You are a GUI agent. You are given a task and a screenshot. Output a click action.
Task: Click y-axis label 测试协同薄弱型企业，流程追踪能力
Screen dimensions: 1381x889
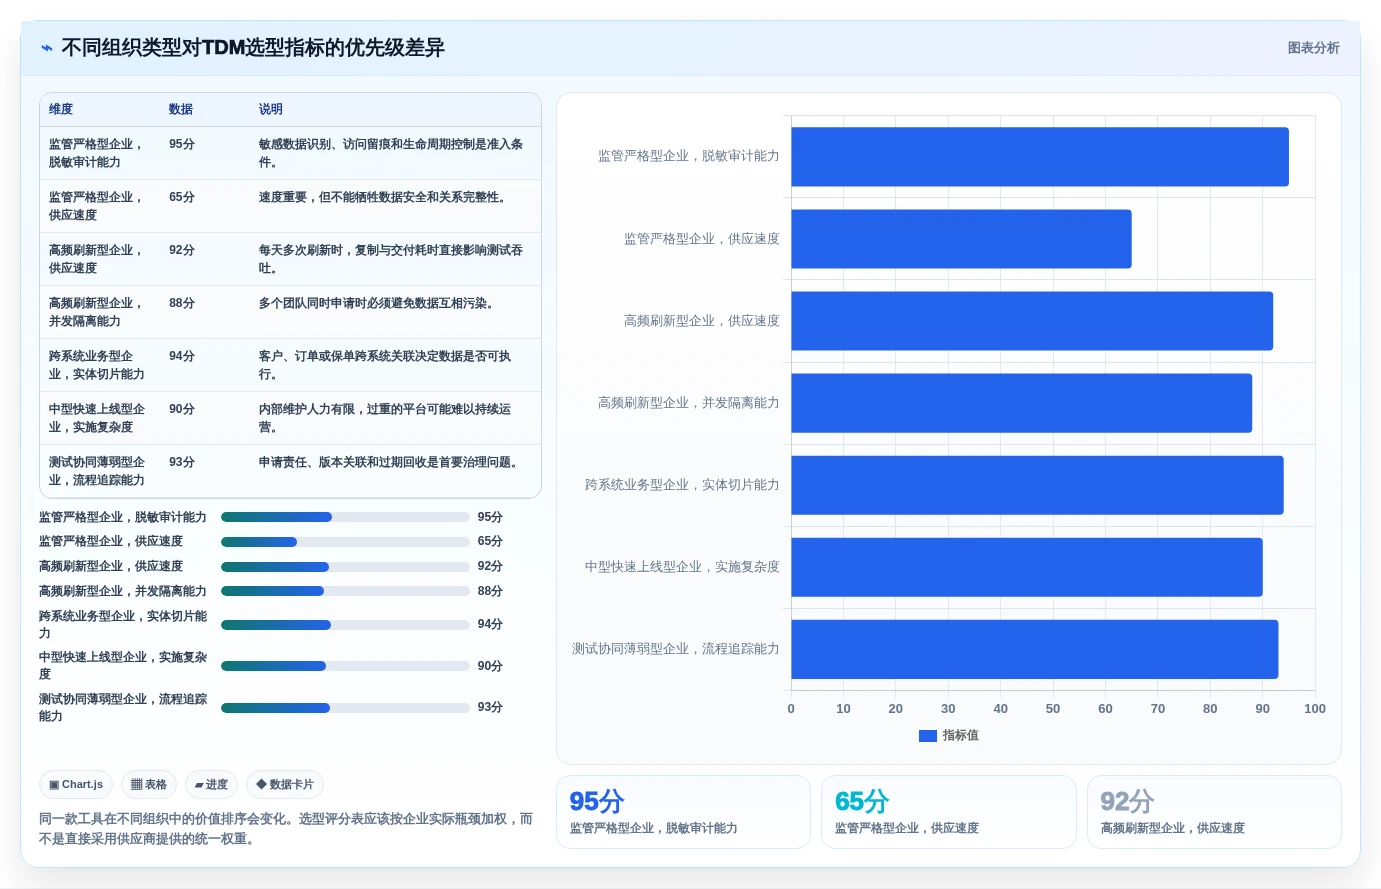click(x=675, y=649)
